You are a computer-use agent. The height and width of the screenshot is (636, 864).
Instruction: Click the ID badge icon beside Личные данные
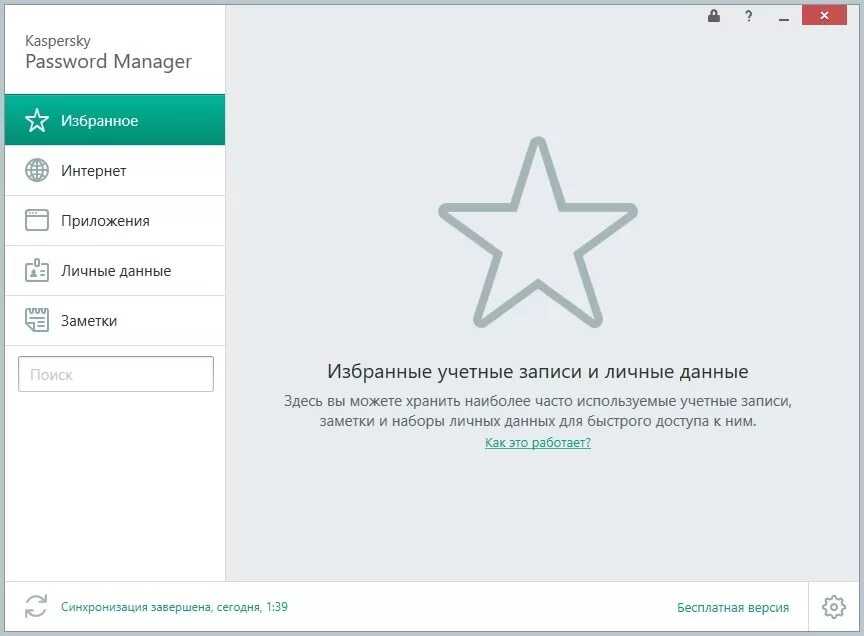[x=37, y=270]
